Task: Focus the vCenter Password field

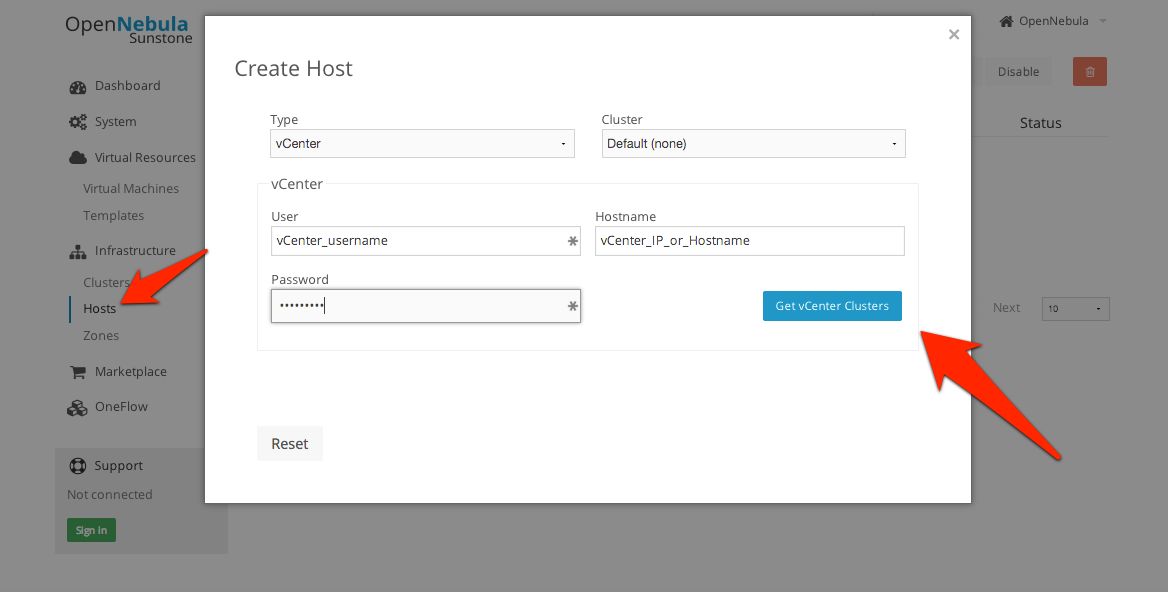Action: pos(425,306)
